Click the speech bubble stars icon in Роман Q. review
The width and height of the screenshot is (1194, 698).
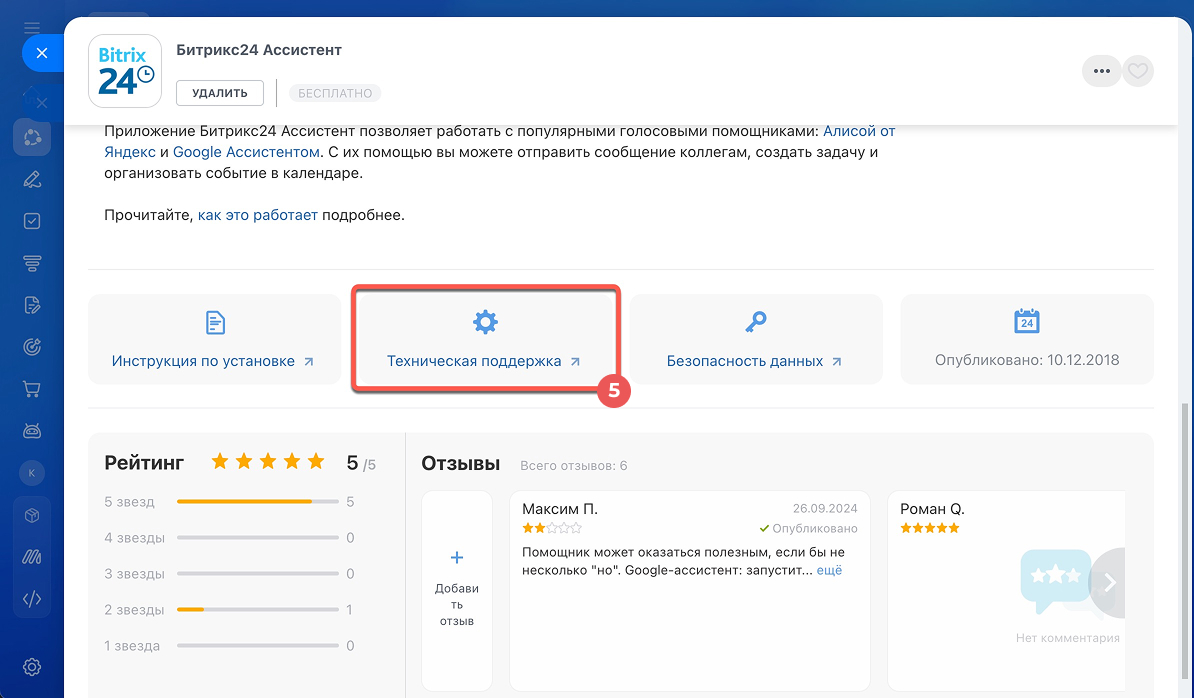point(1055,580)
